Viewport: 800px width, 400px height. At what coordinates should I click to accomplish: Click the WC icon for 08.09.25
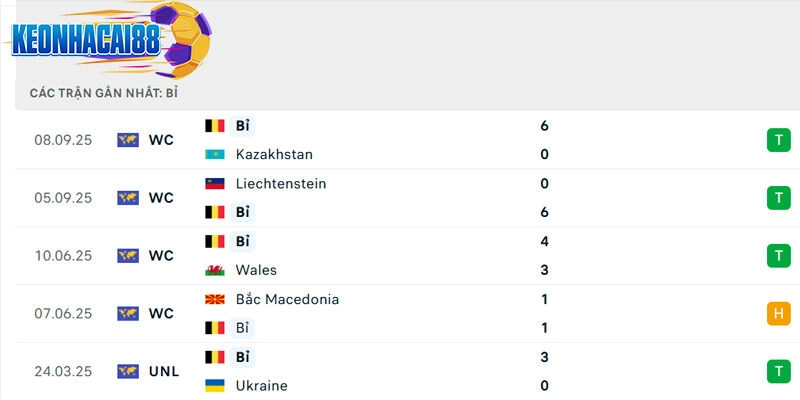click(x=127, y=140)
